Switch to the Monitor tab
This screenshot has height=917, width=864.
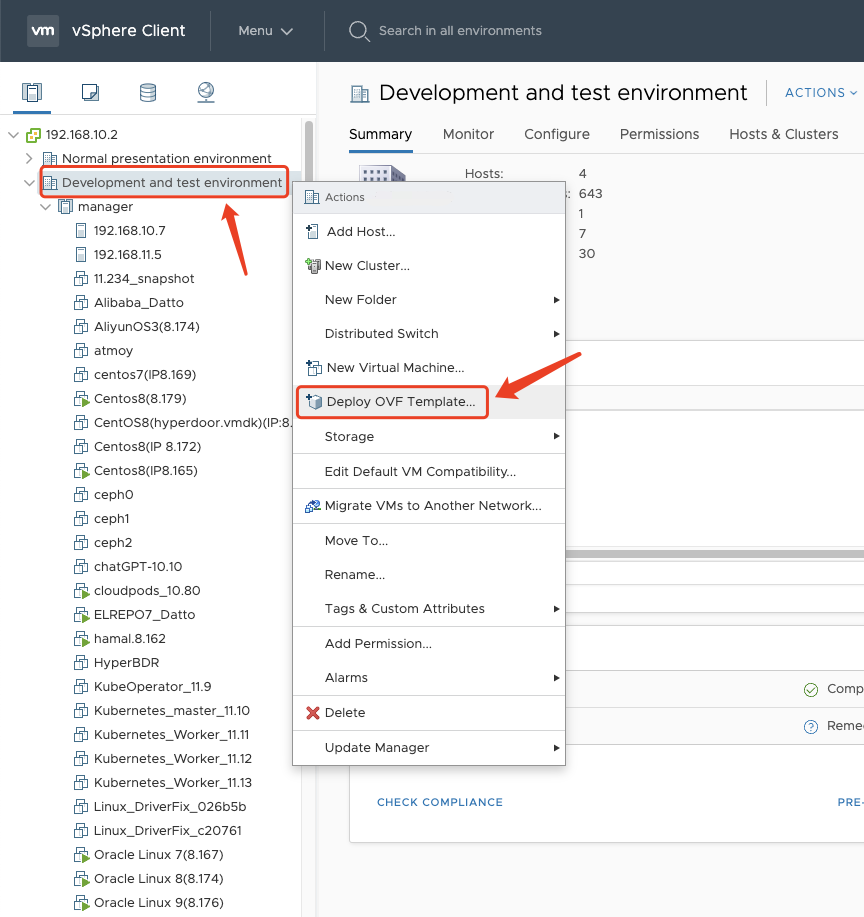468,135
